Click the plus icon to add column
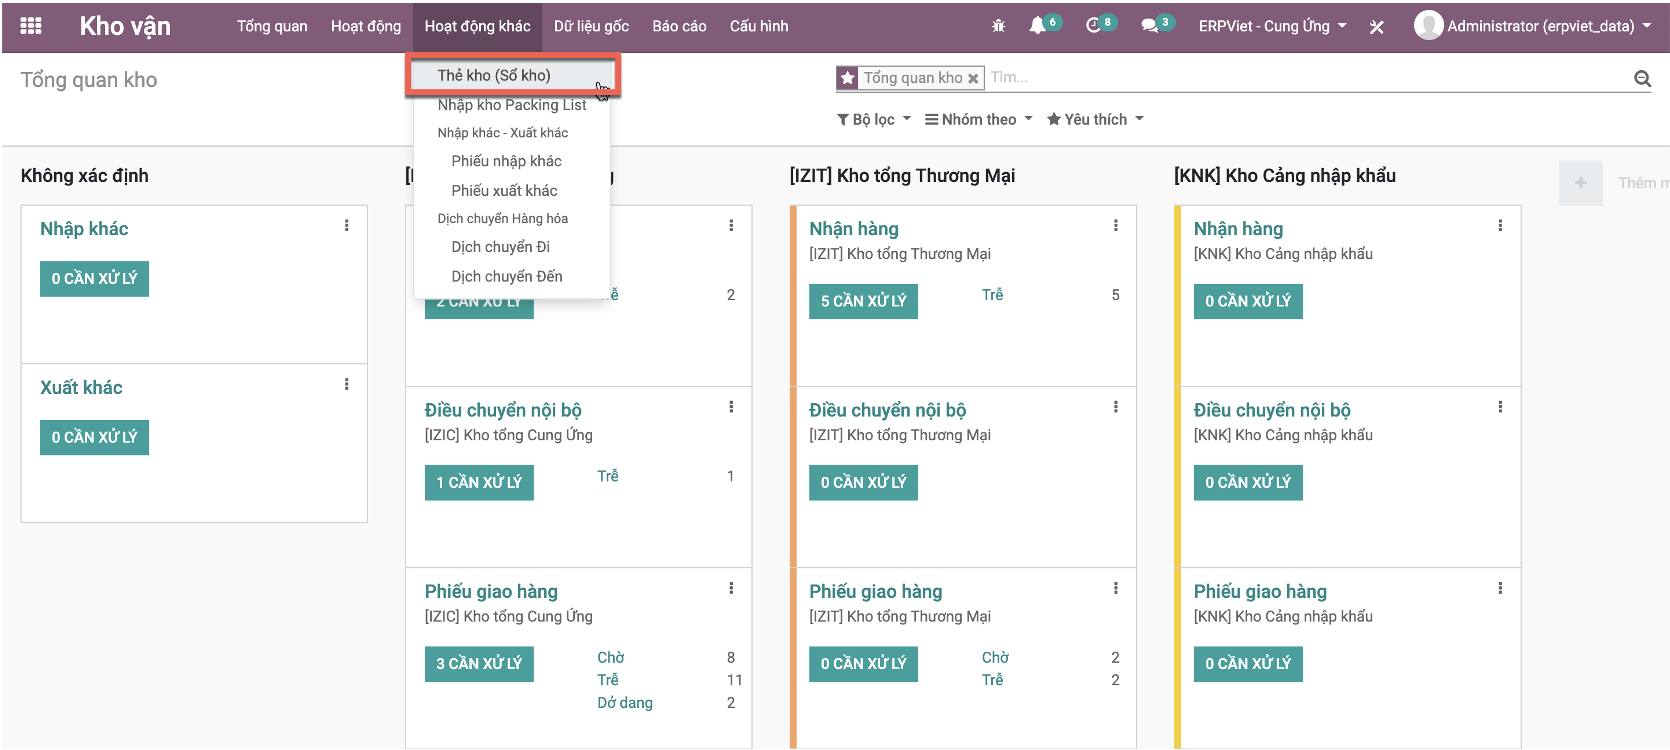 click(1580, 183)
